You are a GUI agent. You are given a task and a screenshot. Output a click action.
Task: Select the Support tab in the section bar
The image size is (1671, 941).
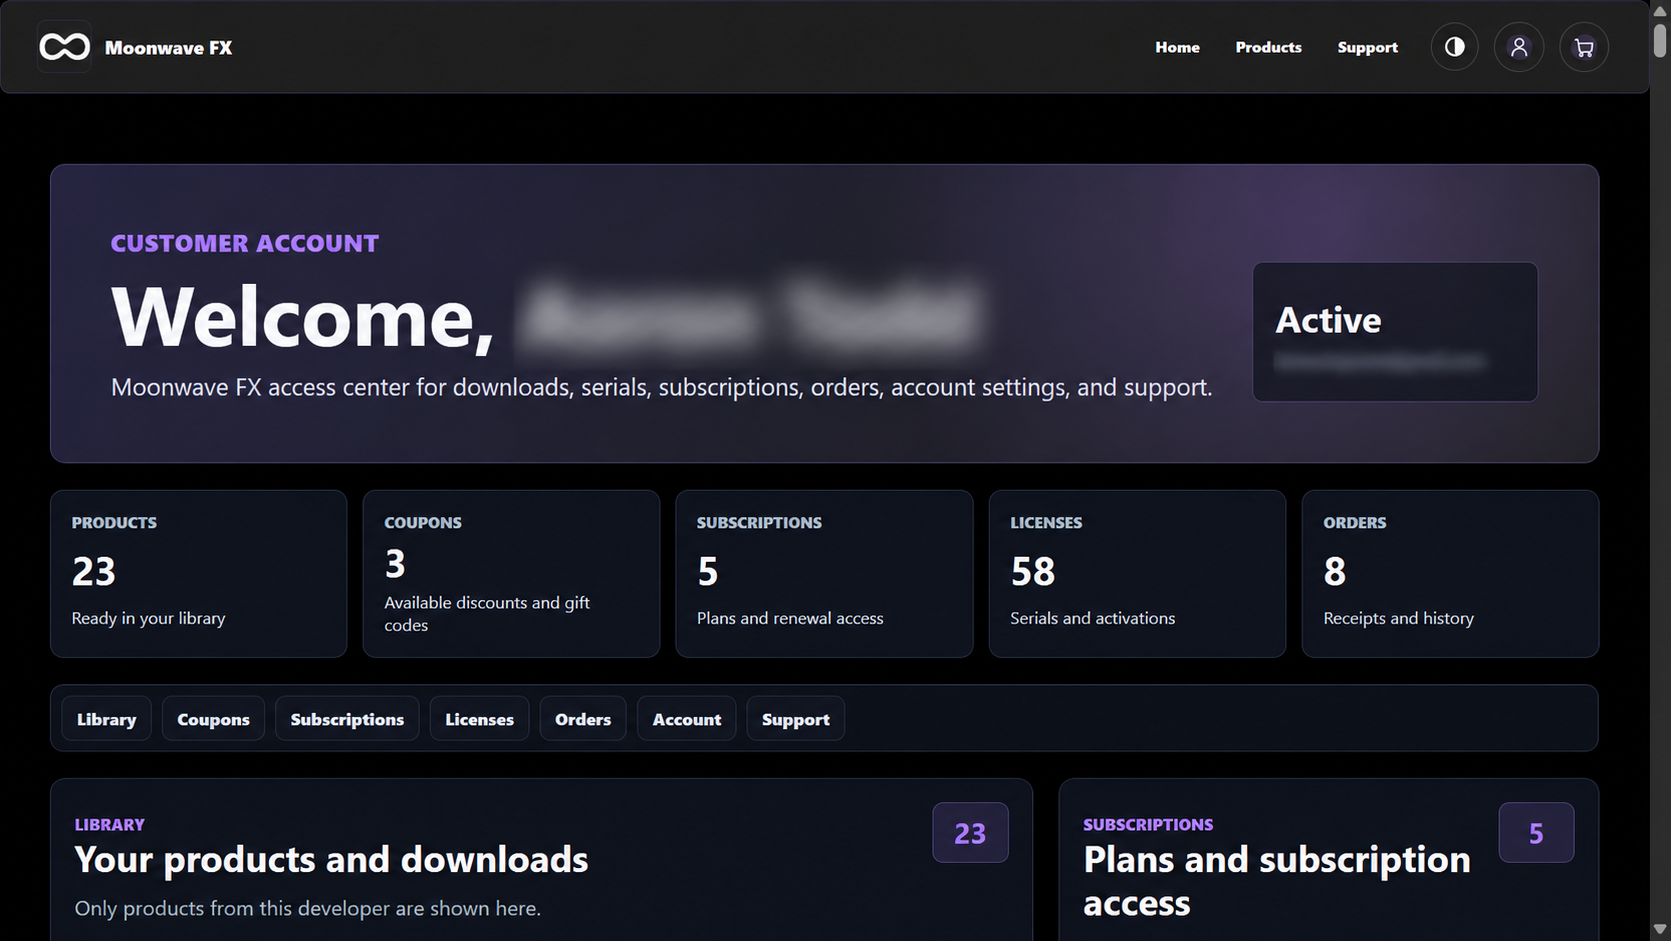795,719
